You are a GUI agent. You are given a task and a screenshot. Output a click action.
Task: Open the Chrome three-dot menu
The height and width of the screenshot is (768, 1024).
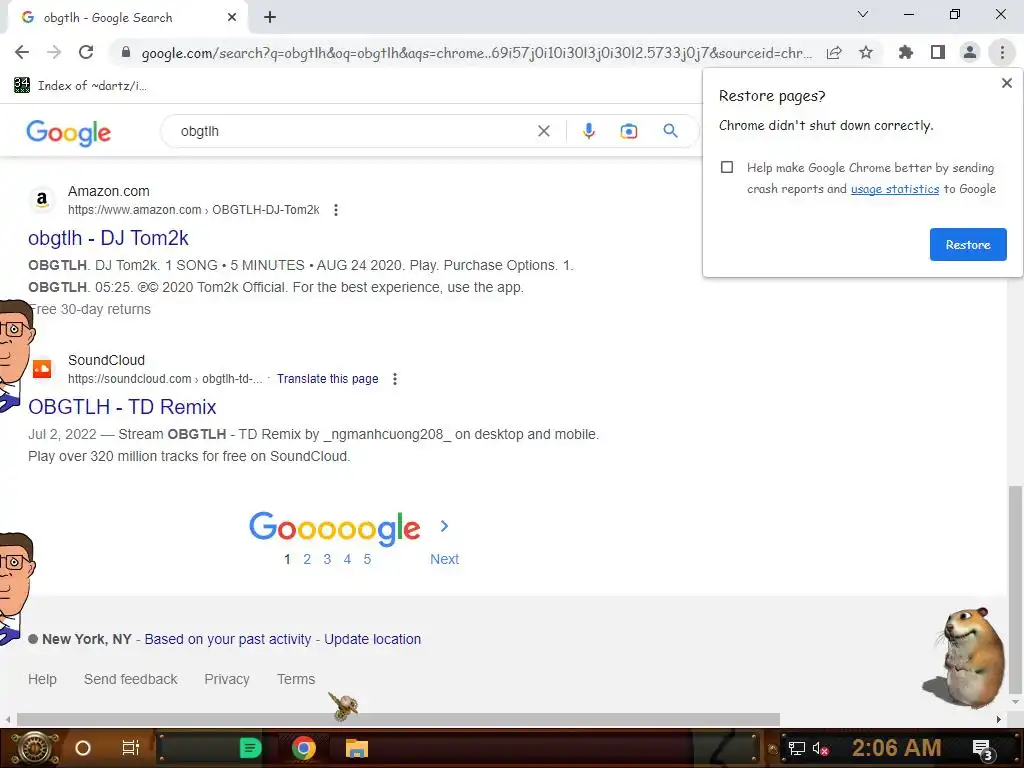(1002, 52)
